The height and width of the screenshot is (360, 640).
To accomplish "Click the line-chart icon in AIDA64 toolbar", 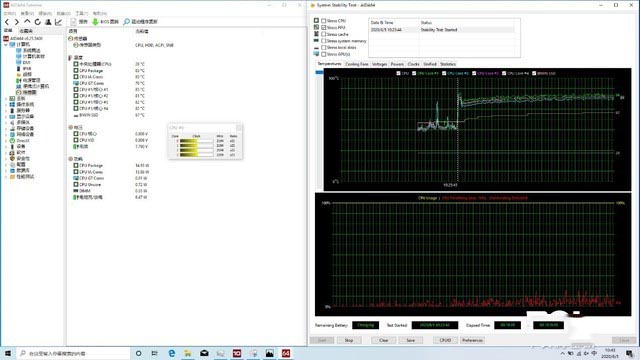I will 58,22.
